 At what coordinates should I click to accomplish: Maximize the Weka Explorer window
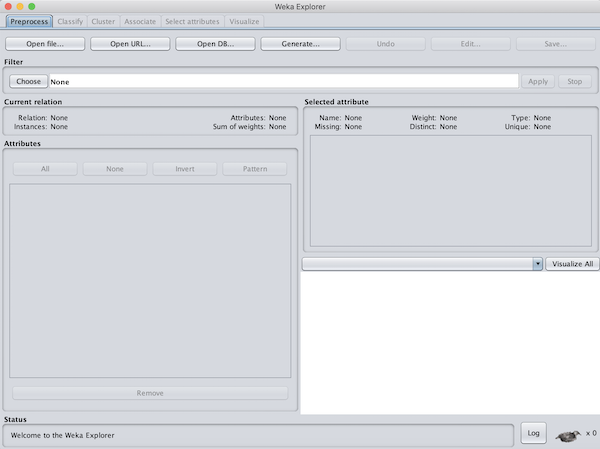(32, 6)
